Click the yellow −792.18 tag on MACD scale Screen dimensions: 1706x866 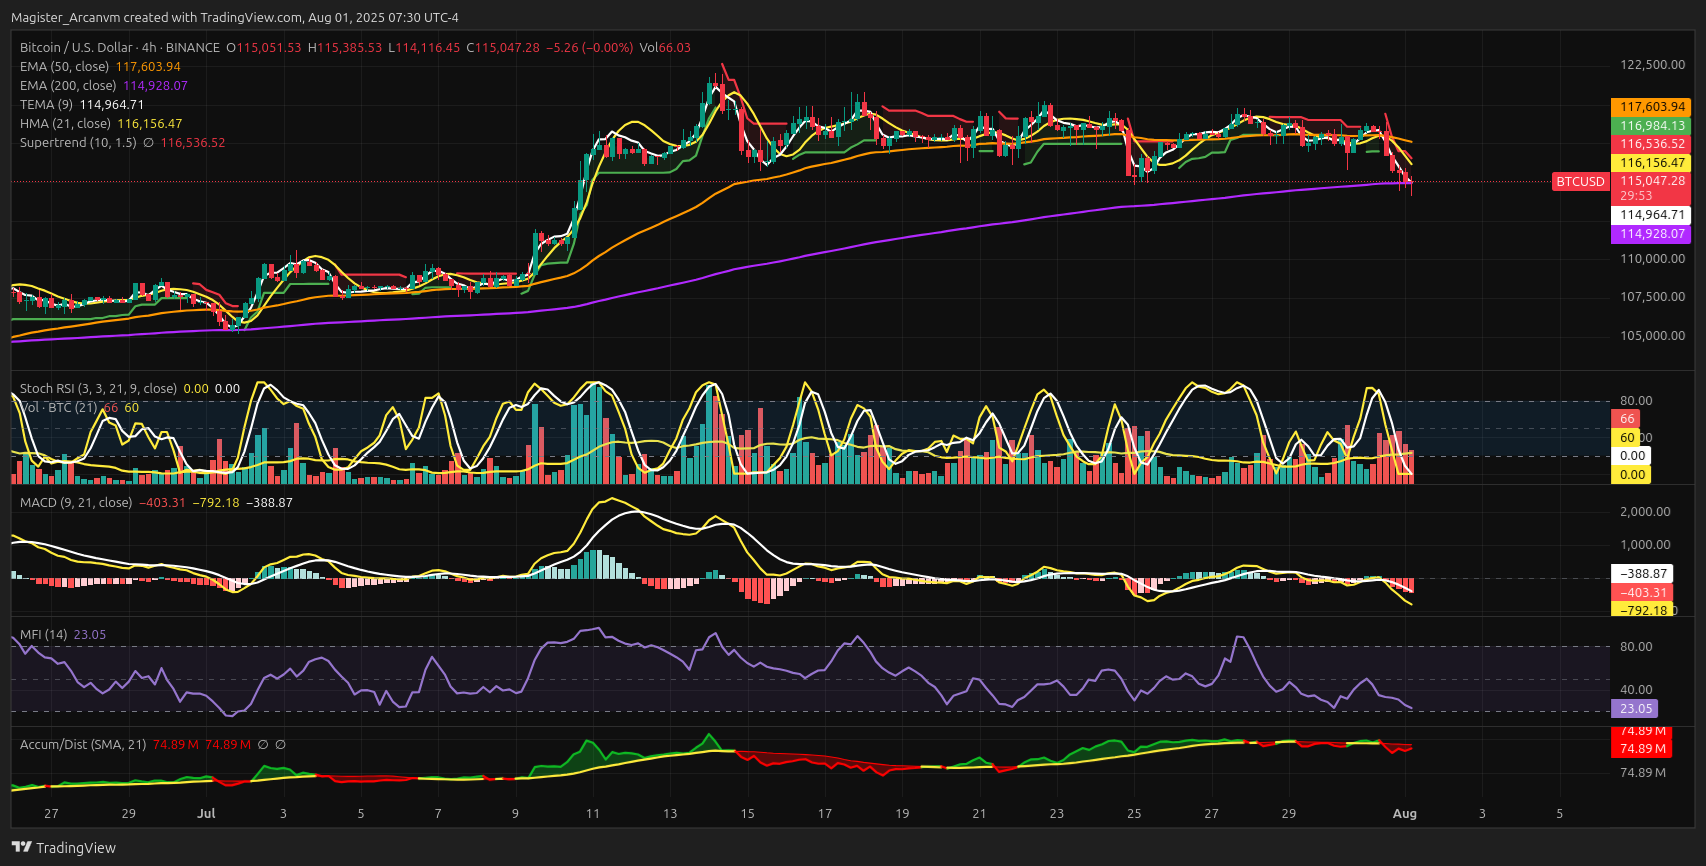pos(1644,610)
